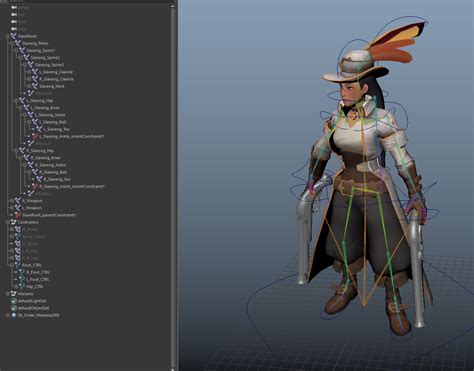
Task: Click the Mariana group icon
Action: [14, 294]
